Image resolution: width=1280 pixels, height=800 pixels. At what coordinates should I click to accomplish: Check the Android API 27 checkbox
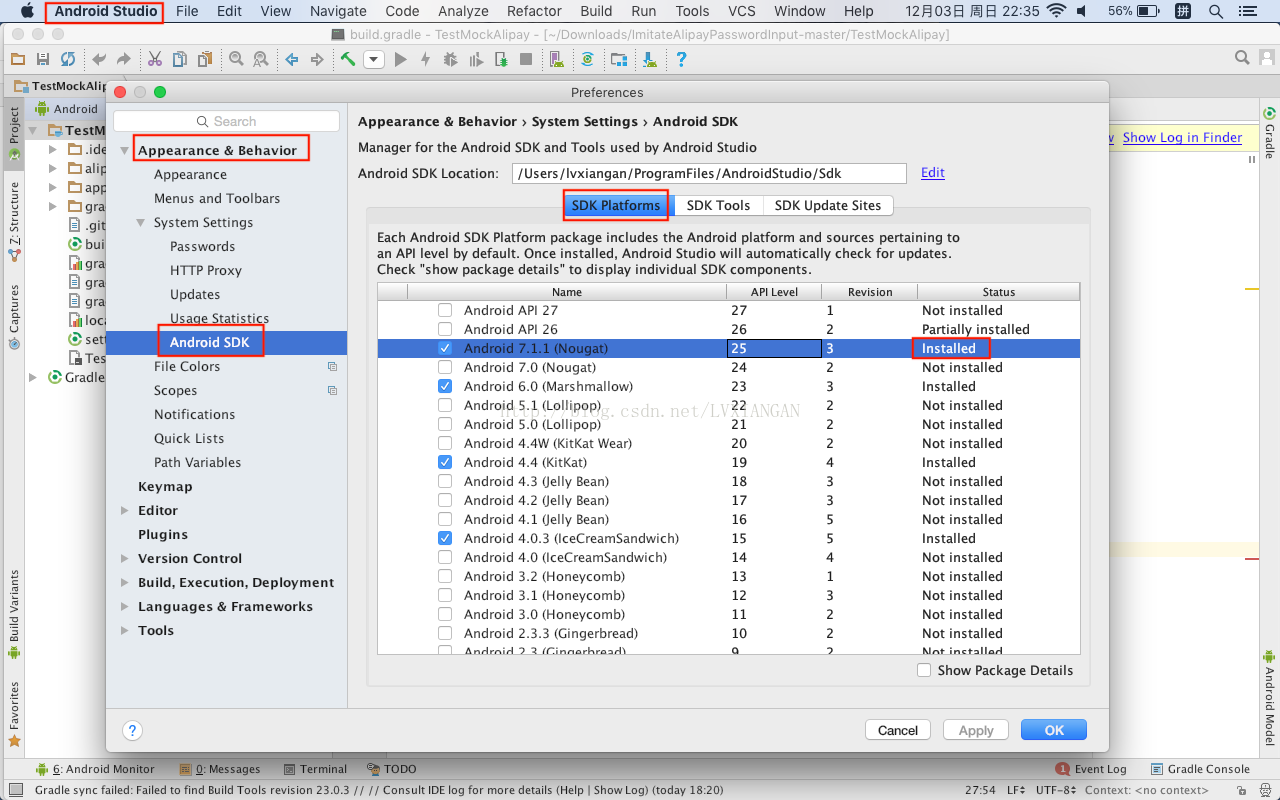tap(445, 310)
